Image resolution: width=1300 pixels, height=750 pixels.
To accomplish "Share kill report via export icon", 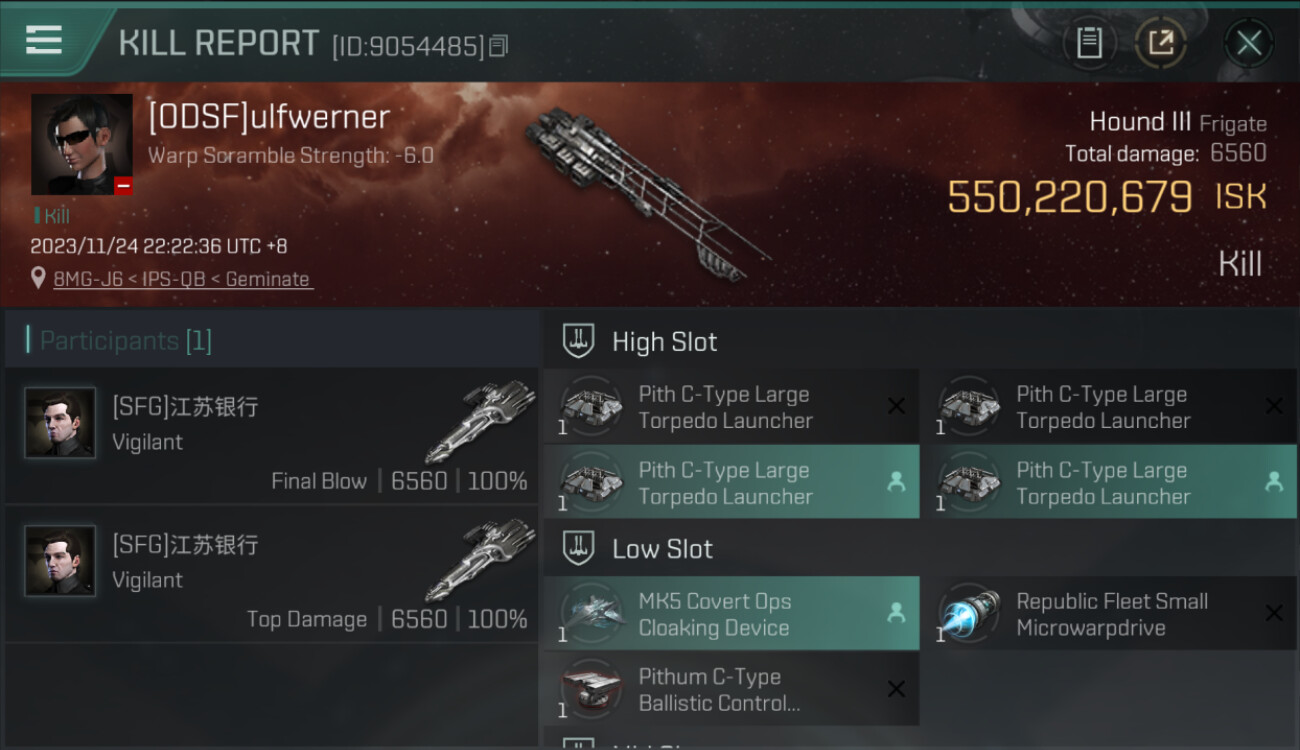I will [1160, 43].
